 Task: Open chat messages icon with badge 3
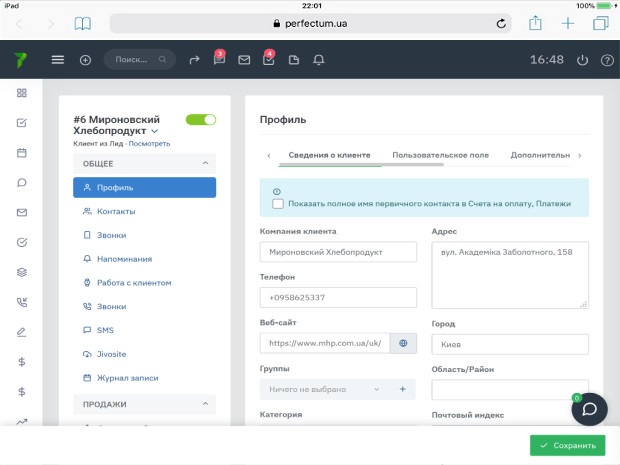click(x=219, y=59)
